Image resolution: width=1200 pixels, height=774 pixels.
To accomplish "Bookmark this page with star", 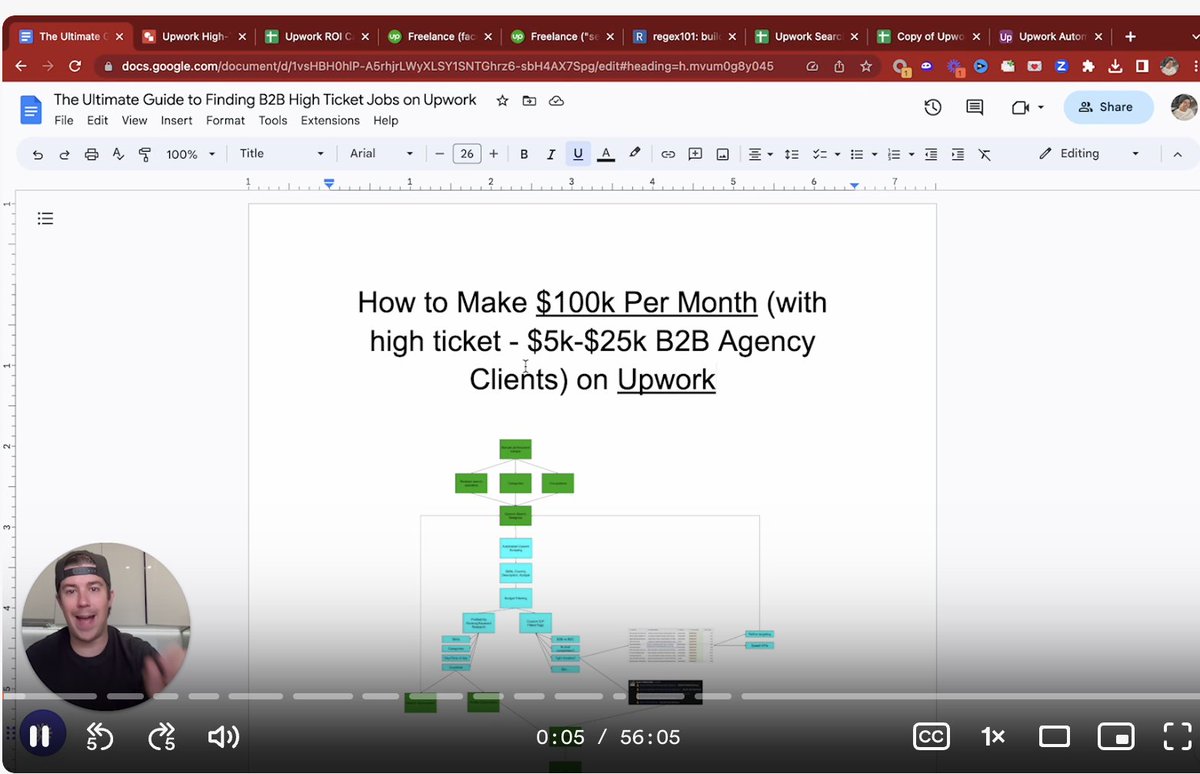I will [x=866, y=66].
